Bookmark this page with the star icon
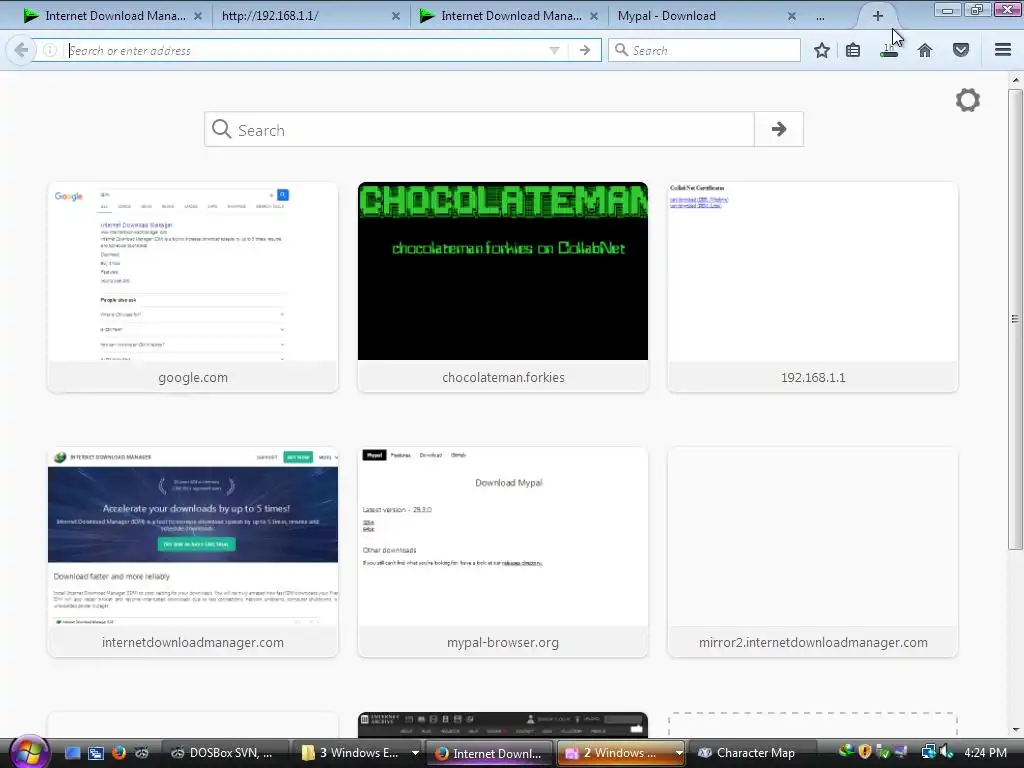Viewport: 1024px width, 768px height. [822, 50]
